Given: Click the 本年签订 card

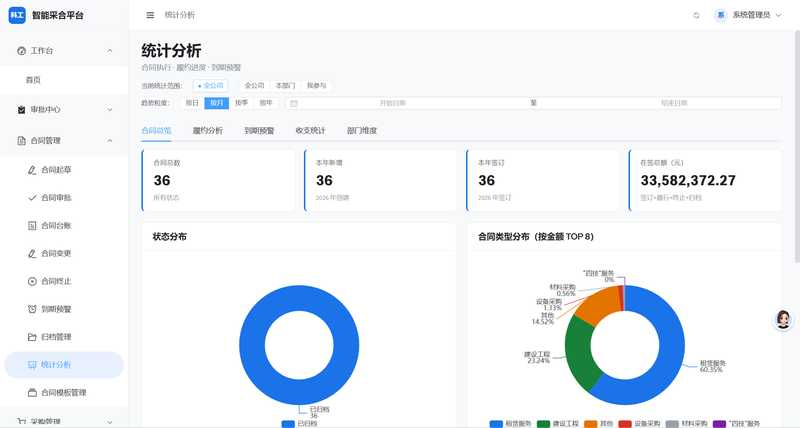Looking at the screenshot, I should coord(543,181).
